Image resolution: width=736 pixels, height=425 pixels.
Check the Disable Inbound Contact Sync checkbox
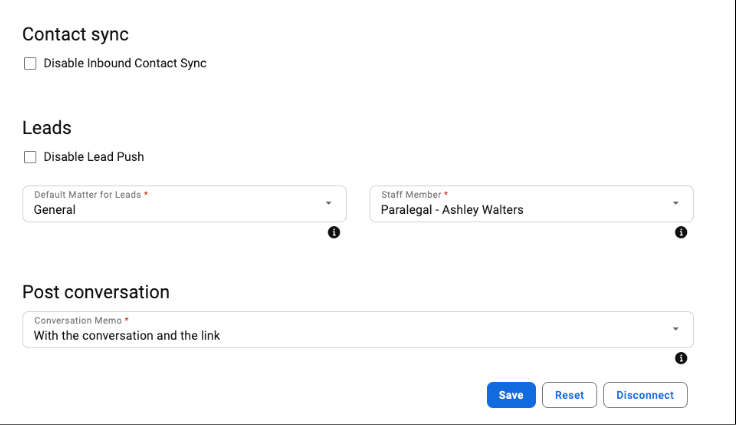[30, 63]
